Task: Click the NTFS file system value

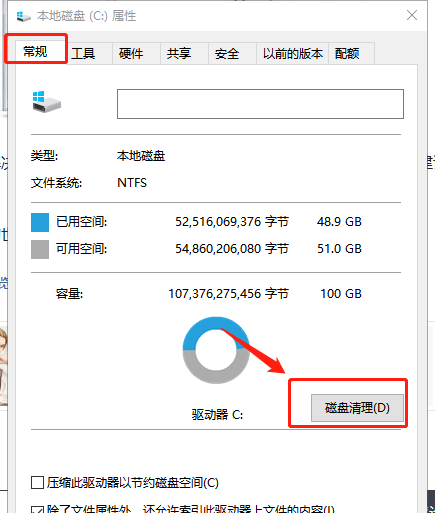Action: [132, 183]
